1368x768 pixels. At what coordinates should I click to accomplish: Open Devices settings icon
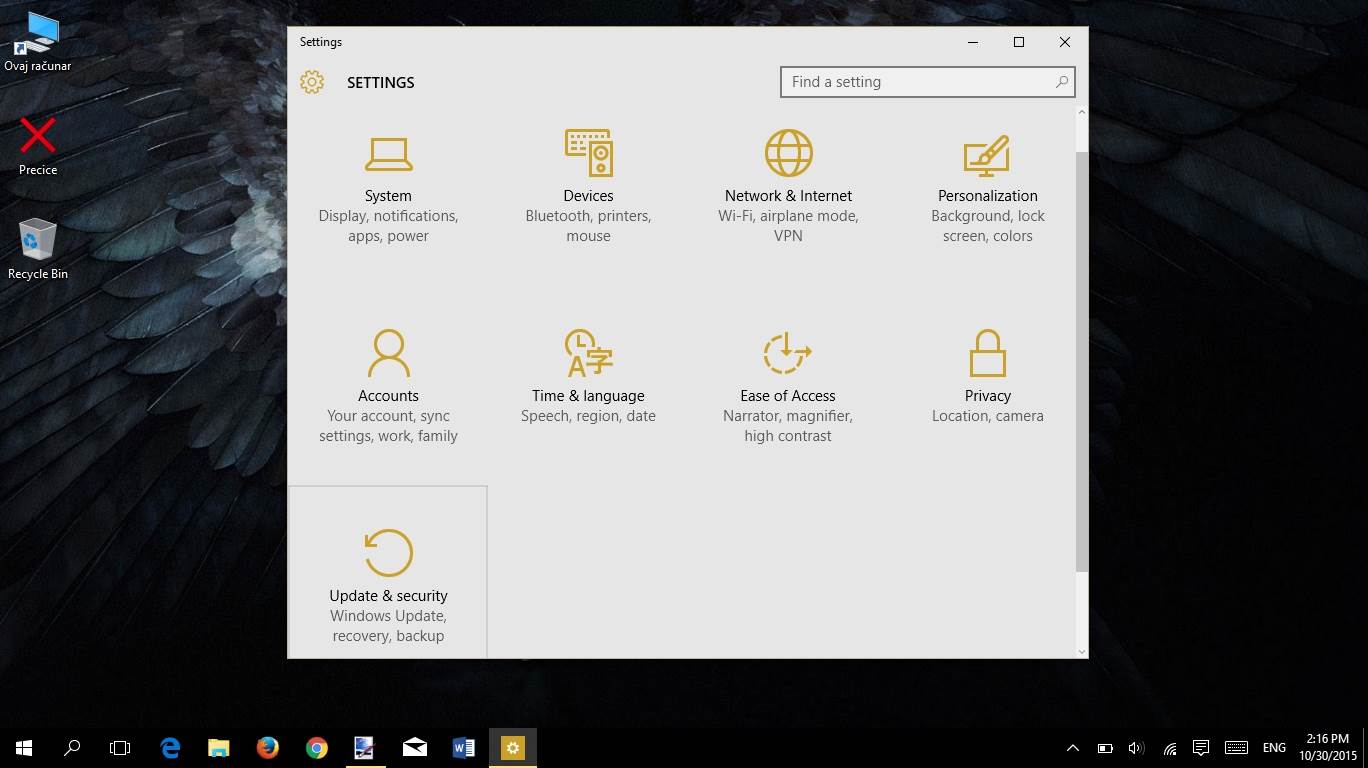pyautogui.click(x=588, y=154)
